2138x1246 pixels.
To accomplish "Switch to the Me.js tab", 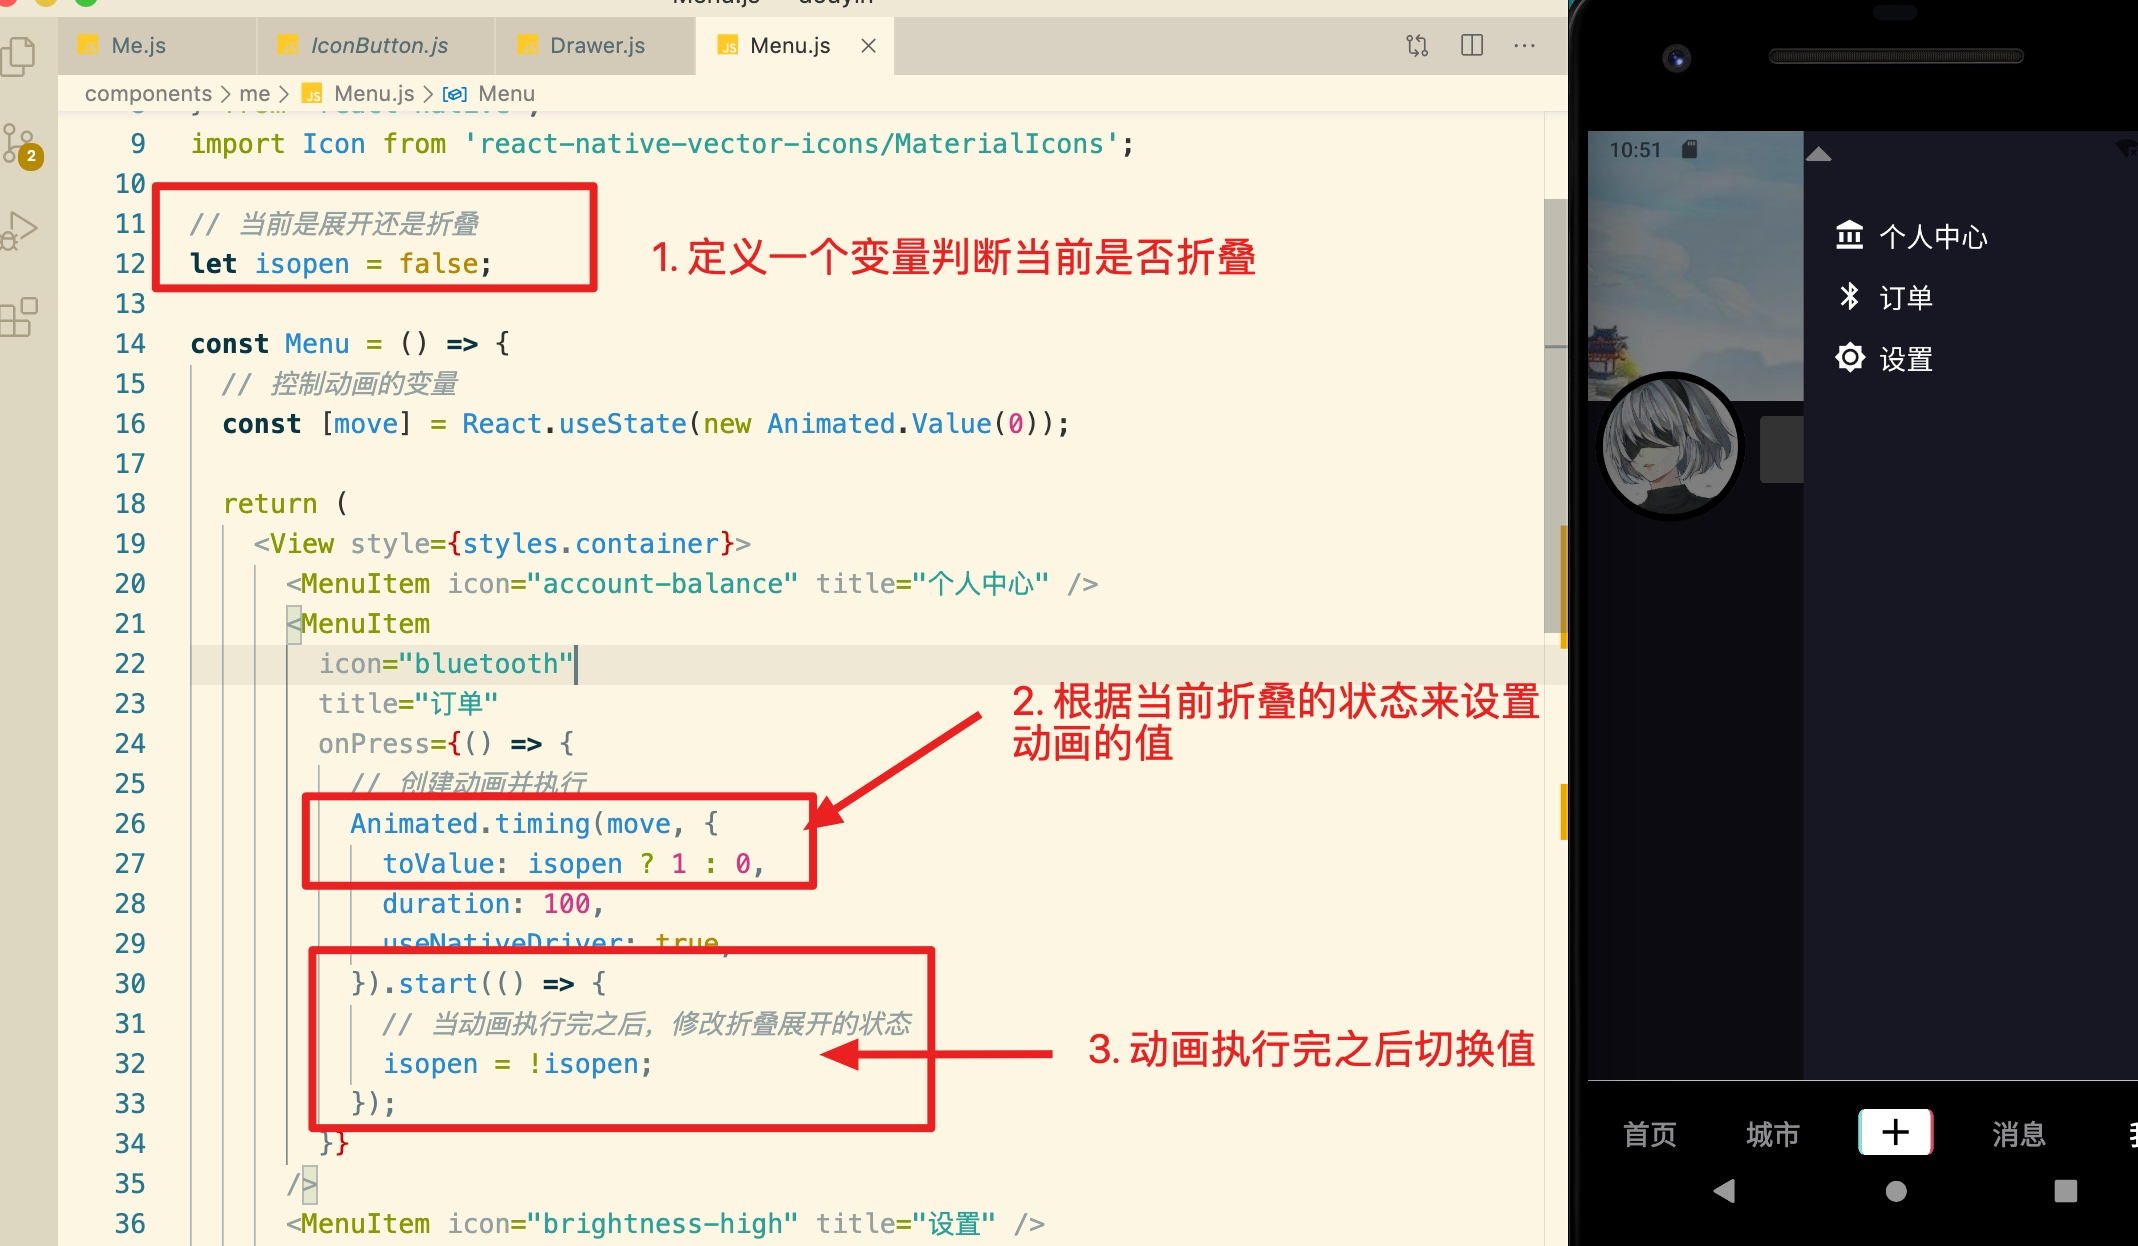I will pos(157,46).
